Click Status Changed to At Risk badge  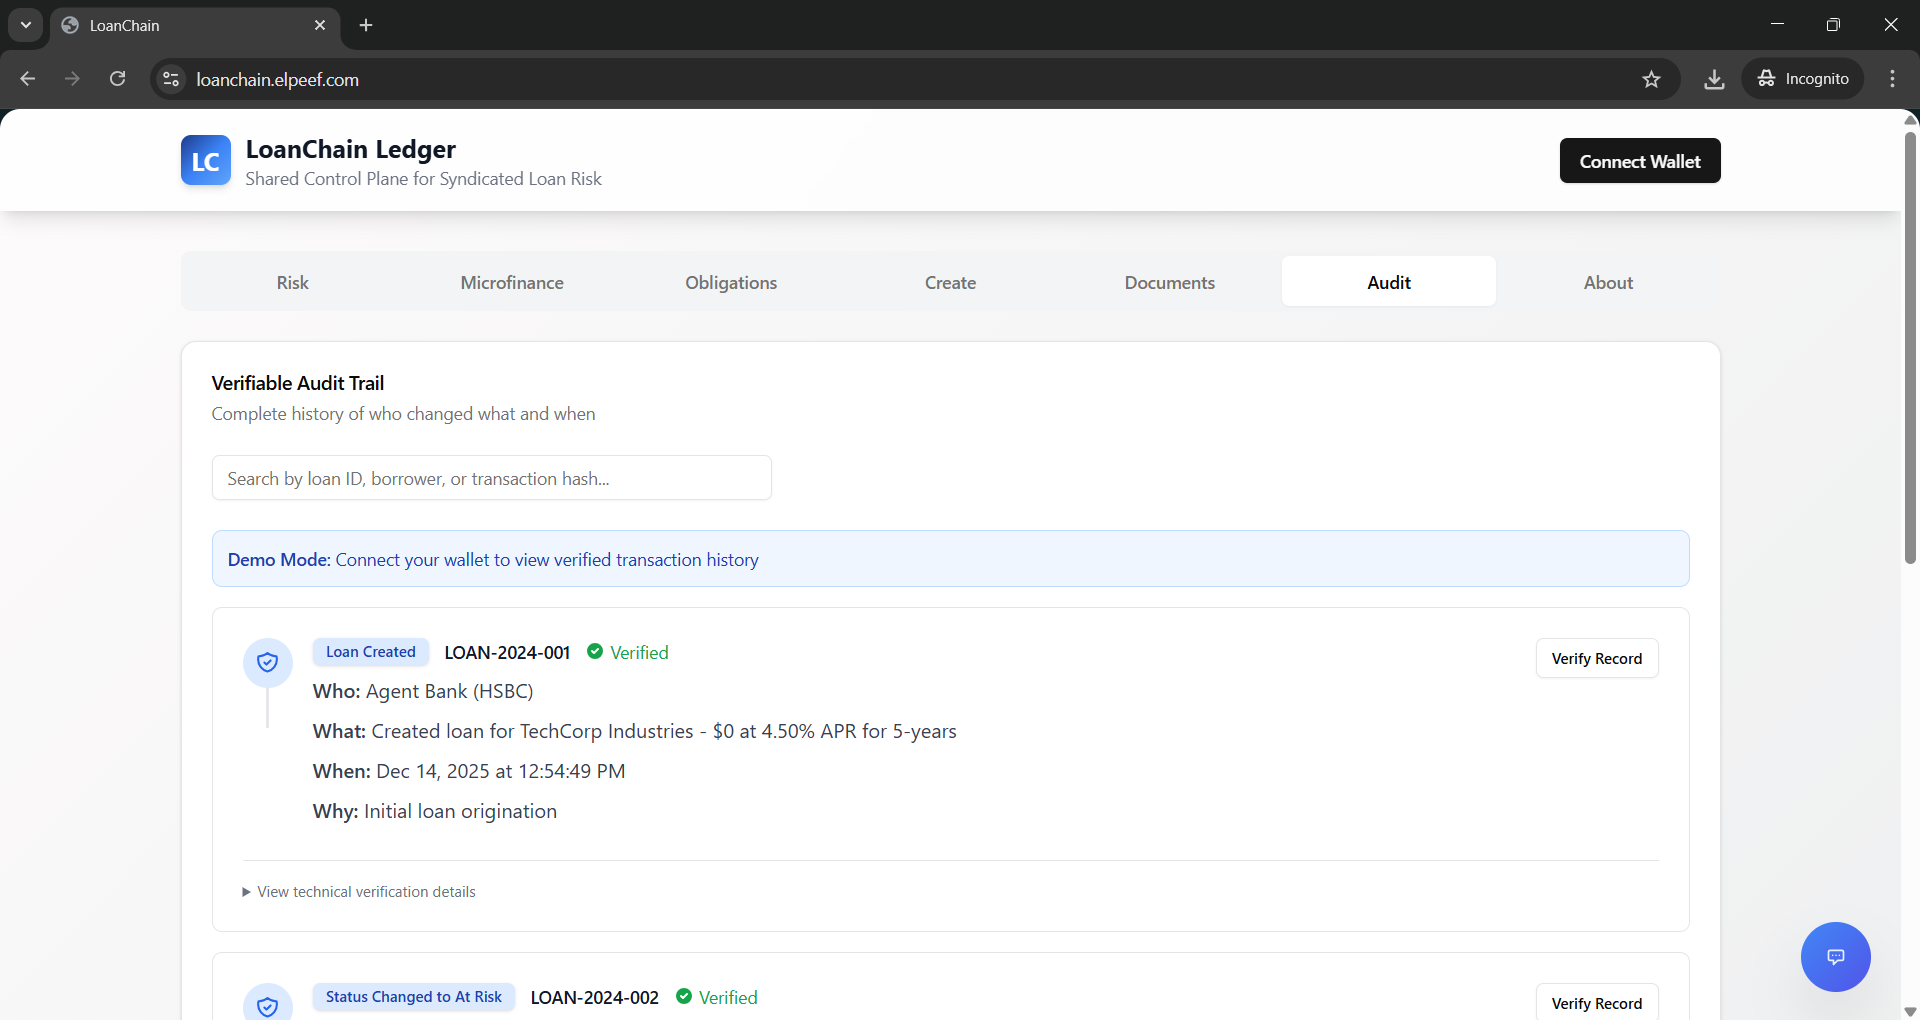coord(414,997)
